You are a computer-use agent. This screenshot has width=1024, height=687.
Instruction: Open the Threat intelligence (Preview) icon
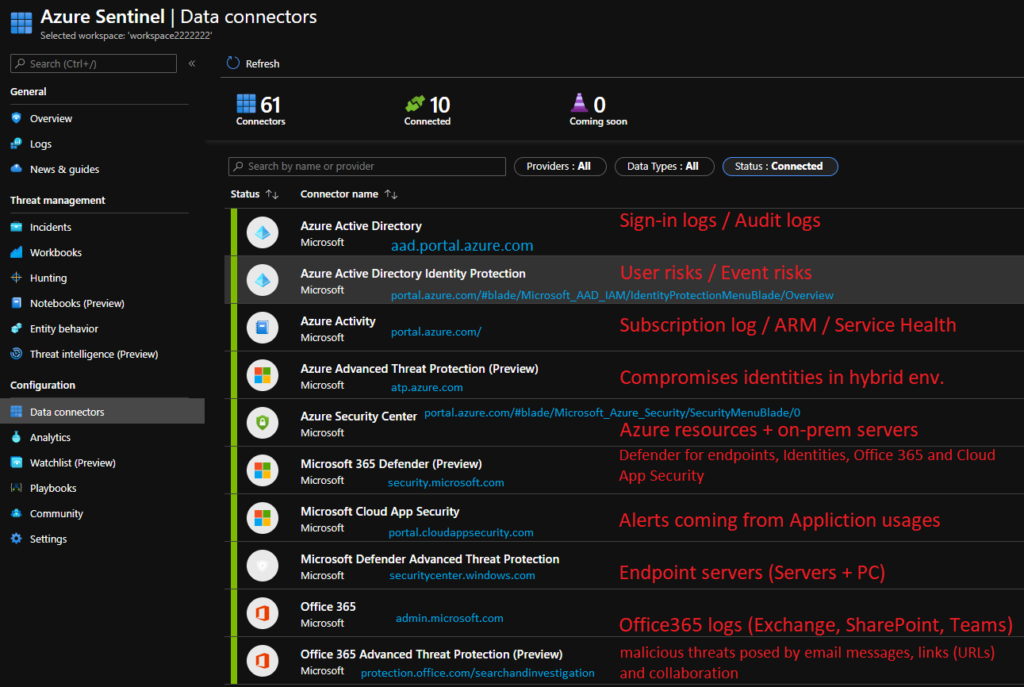(x=16, y=354)
